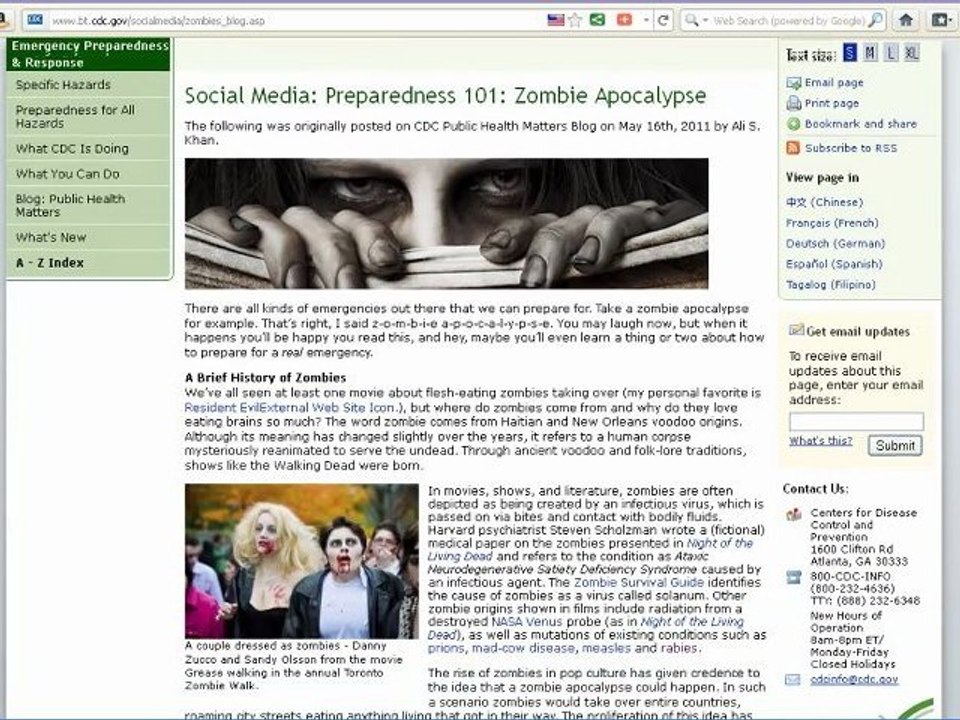Reload the page with the refresh button
The height and width of the screenshot is (720, 960).
[663, 20]
